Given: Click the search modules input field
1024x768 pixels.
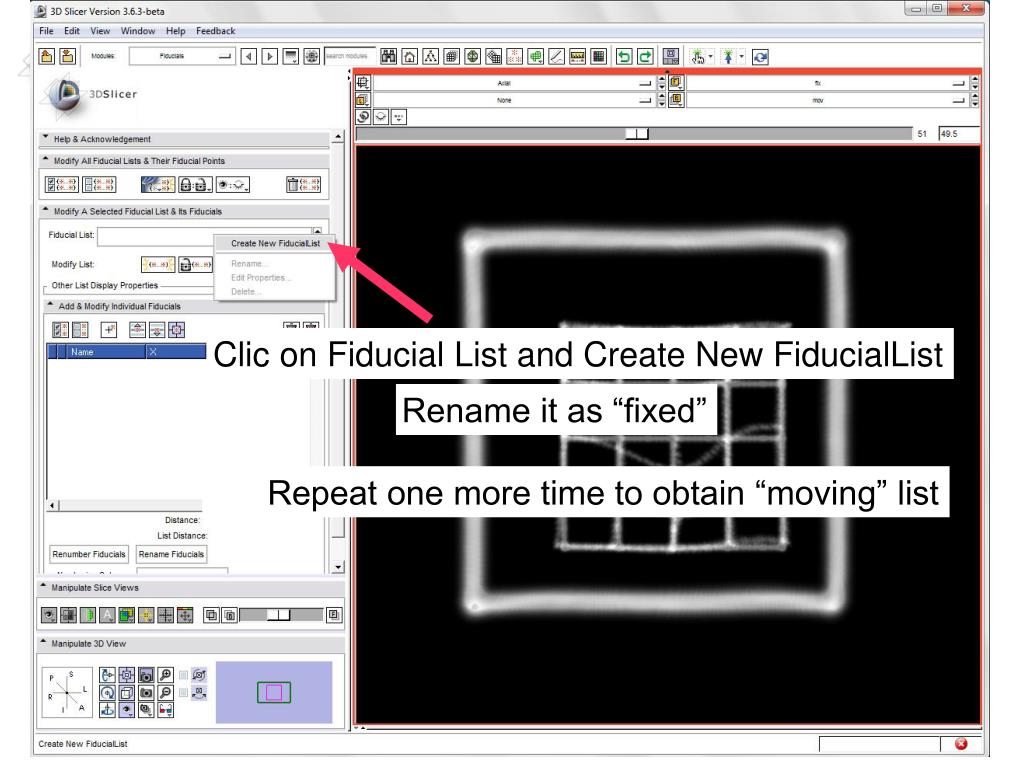Looking at the screenshot, I should pyautogui.click(x=350, y=56).
